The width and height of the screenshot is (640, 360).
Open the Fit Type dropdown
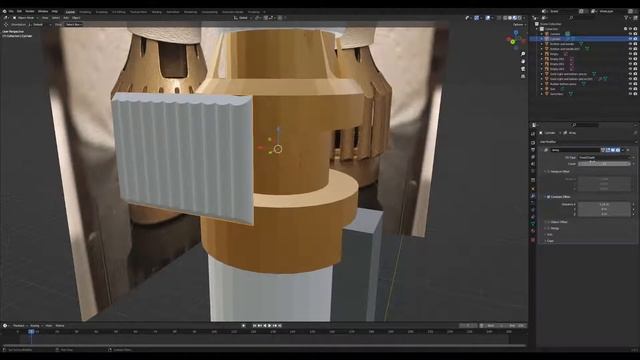coord(604,158)
